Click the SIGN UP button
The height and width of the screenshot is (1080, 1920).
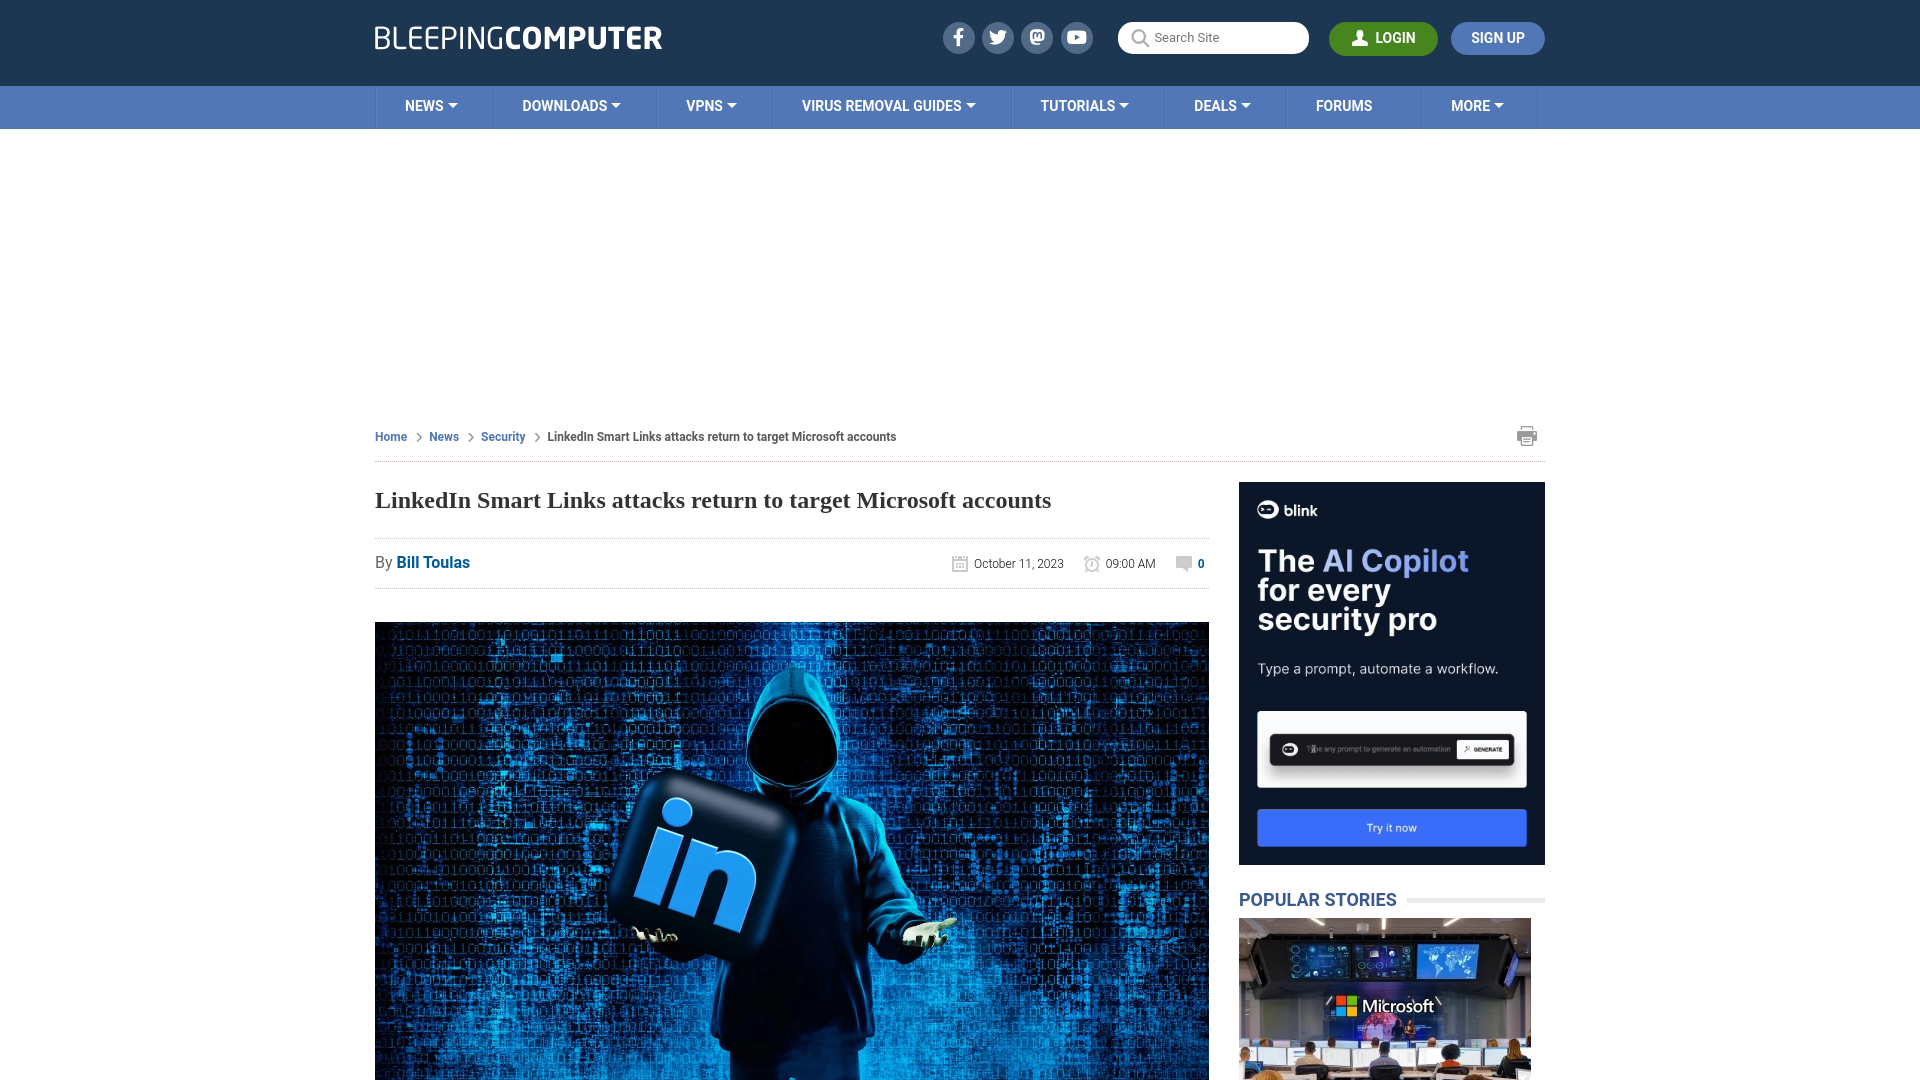coord(1498,38)
